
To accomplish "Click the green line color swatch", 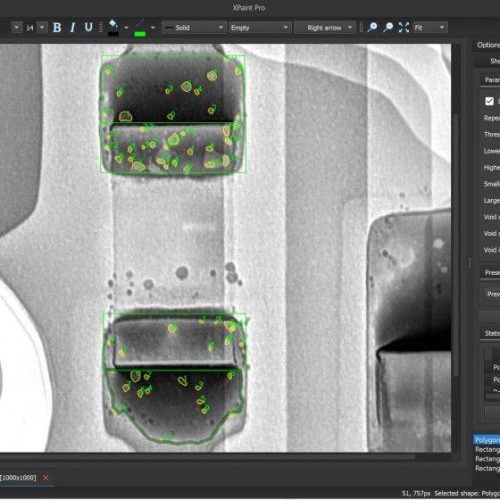I will (140, 34).
